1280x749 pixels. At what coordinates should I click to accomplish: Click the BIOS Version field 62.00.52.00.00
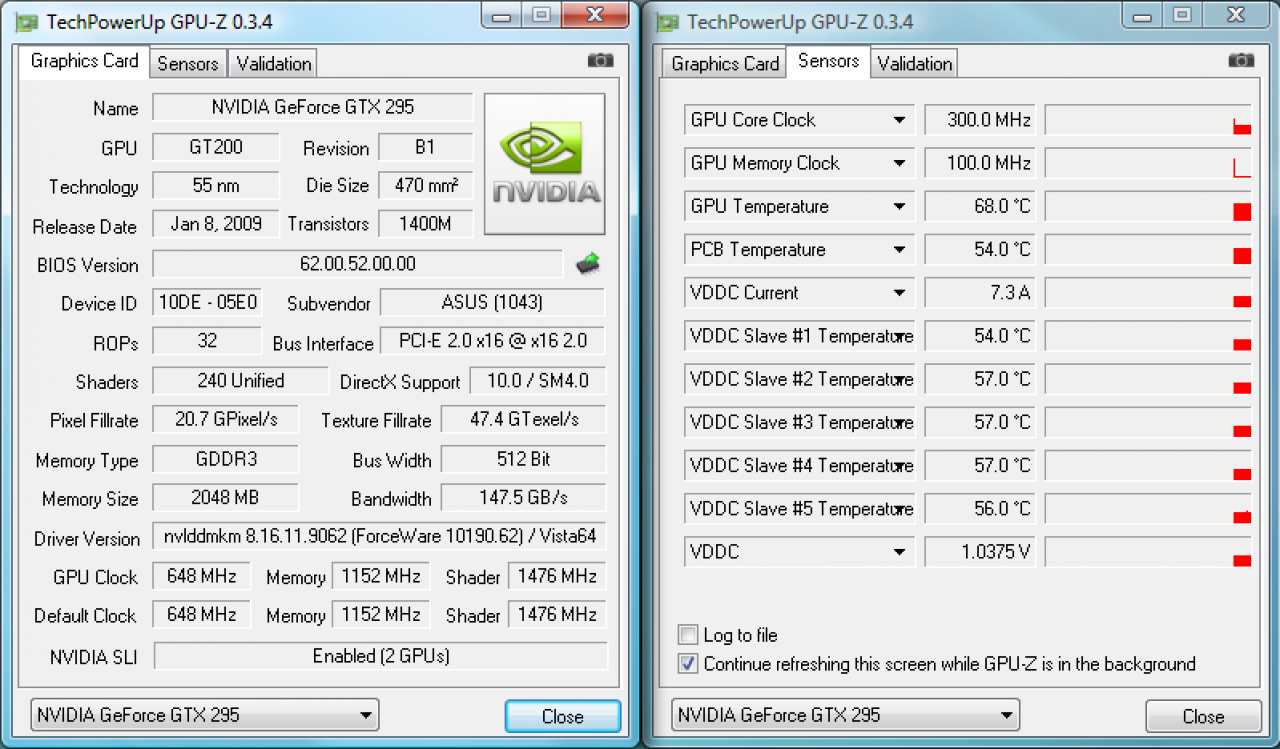[x=358, y=264]
